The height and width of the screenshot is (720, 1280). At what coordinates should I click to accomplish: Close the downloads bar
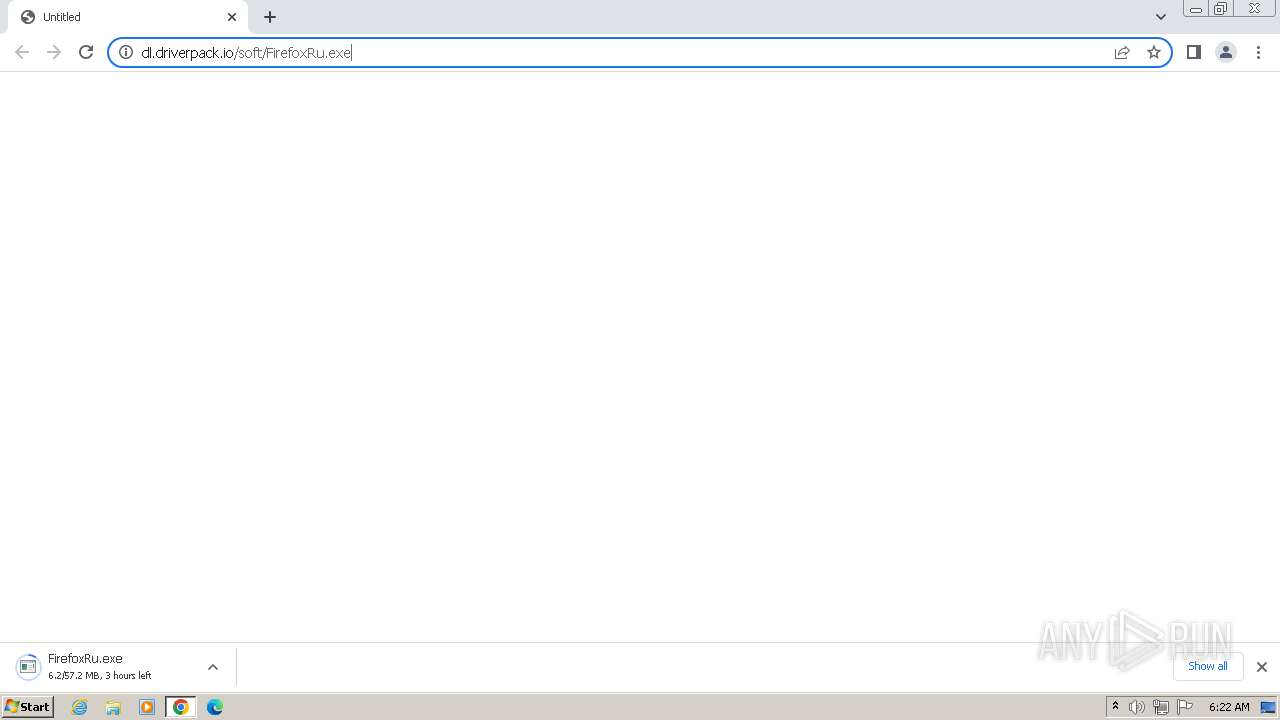tap(1262, 667)
